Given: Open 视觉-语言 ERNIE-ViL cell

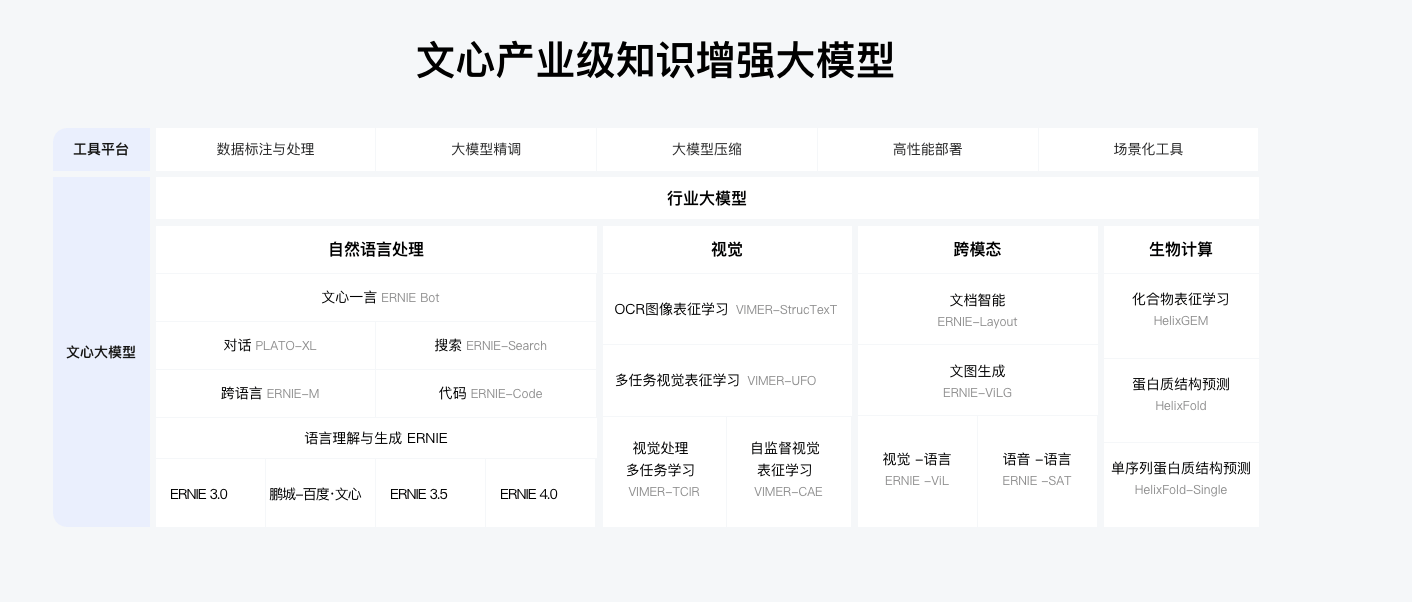Looking at the screenshot, I should (917, 471).
